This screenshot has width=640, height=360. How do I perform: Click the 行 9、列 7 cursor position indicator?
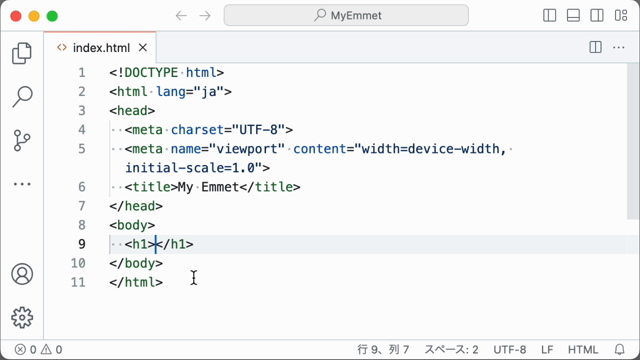[383, 349]
